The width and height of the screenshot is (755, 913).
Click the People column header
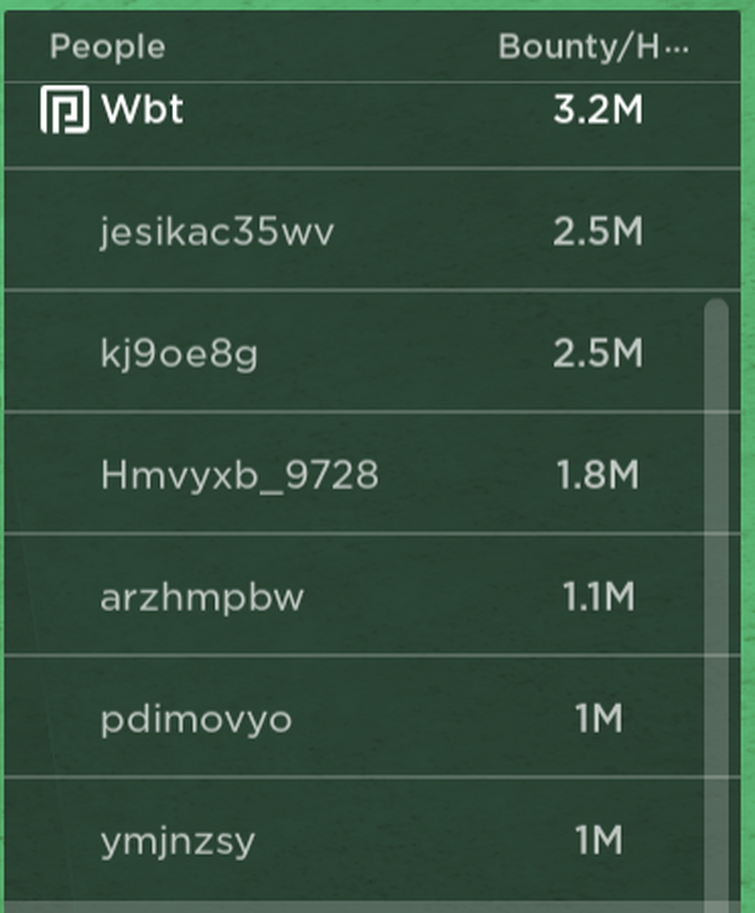pos(108,47)
